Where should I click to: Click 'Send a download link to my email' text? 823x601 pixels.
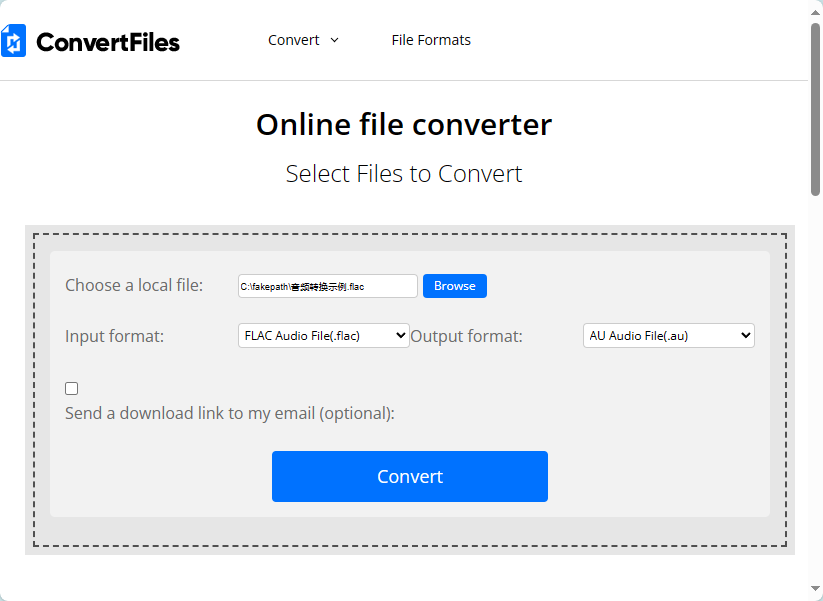point(230,413)
